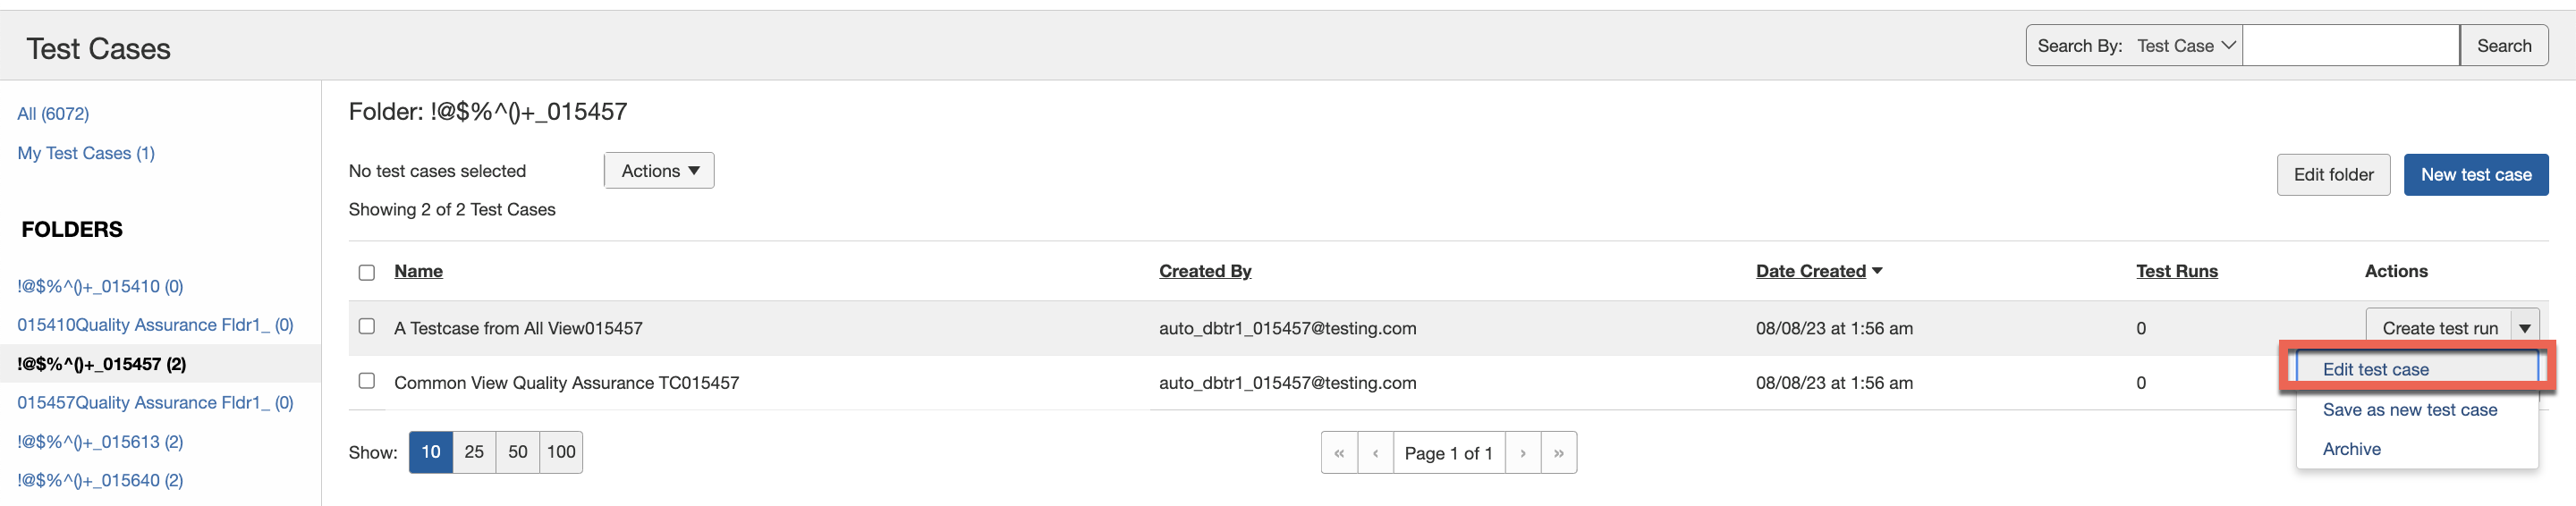2576x506 pixels.
Task: Click previous page arrow in pagination
Action: click(x=1375, y=453)
